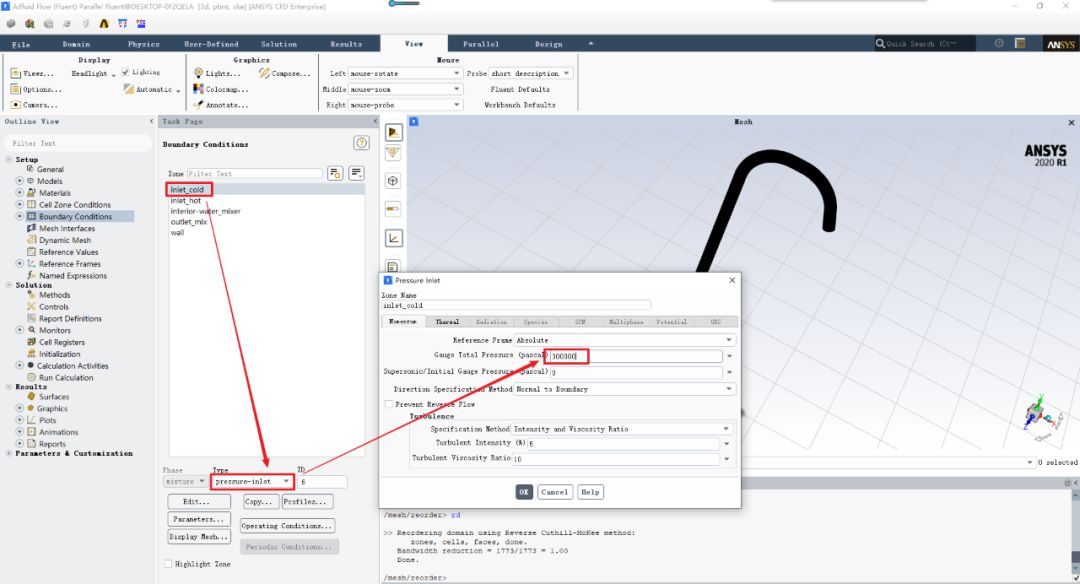1080x584 pixels.
Task: Expand the Models tree node
Action: [19, 180]
